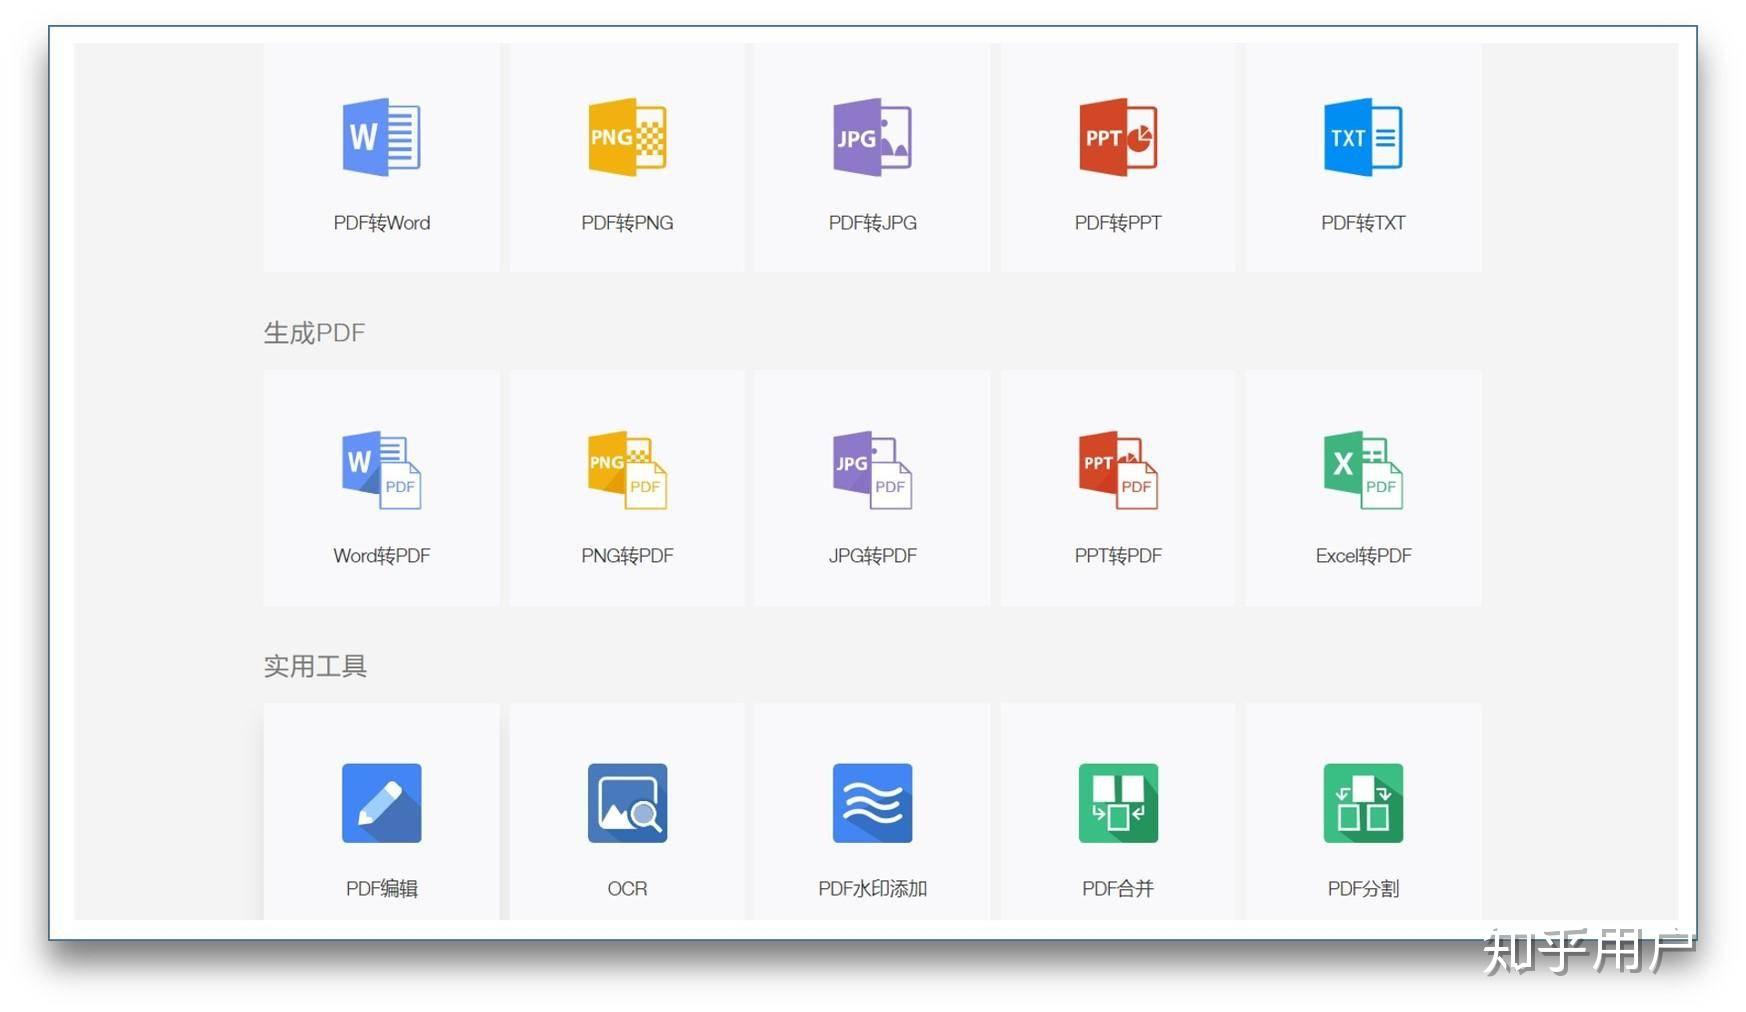
Task: Click the PDF转Word label text
Action: 381,223
